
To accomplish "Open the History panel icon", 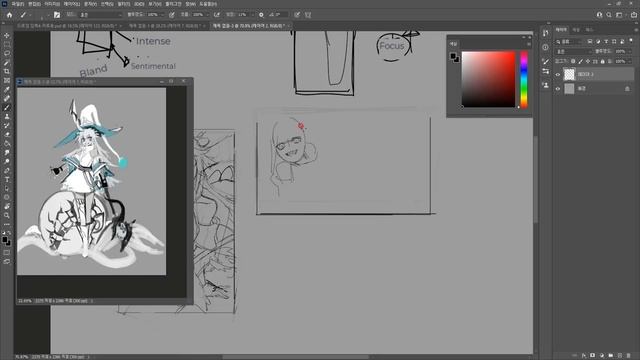I will [546, 33].
